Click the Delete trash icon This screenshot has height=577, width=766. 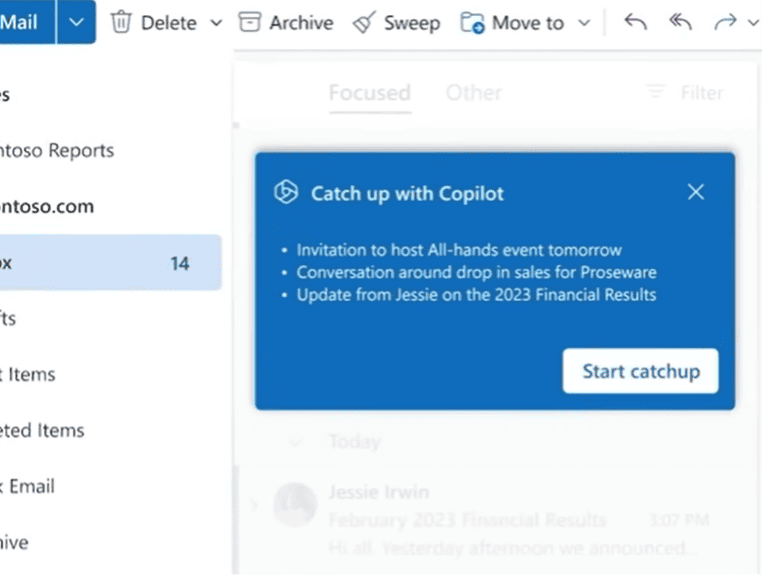pyautogui.click(x=121, y=22)
